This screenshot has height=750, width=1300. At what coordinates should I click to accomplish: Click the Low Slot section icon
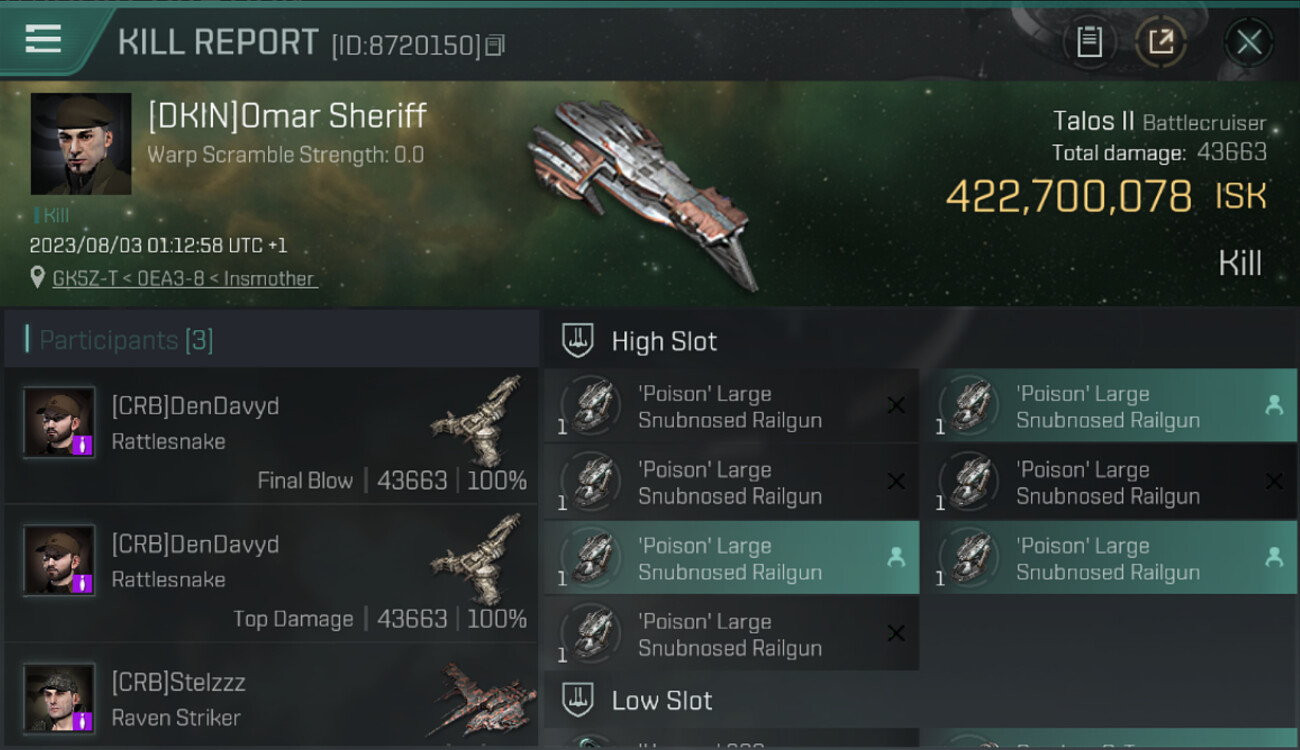578,700
